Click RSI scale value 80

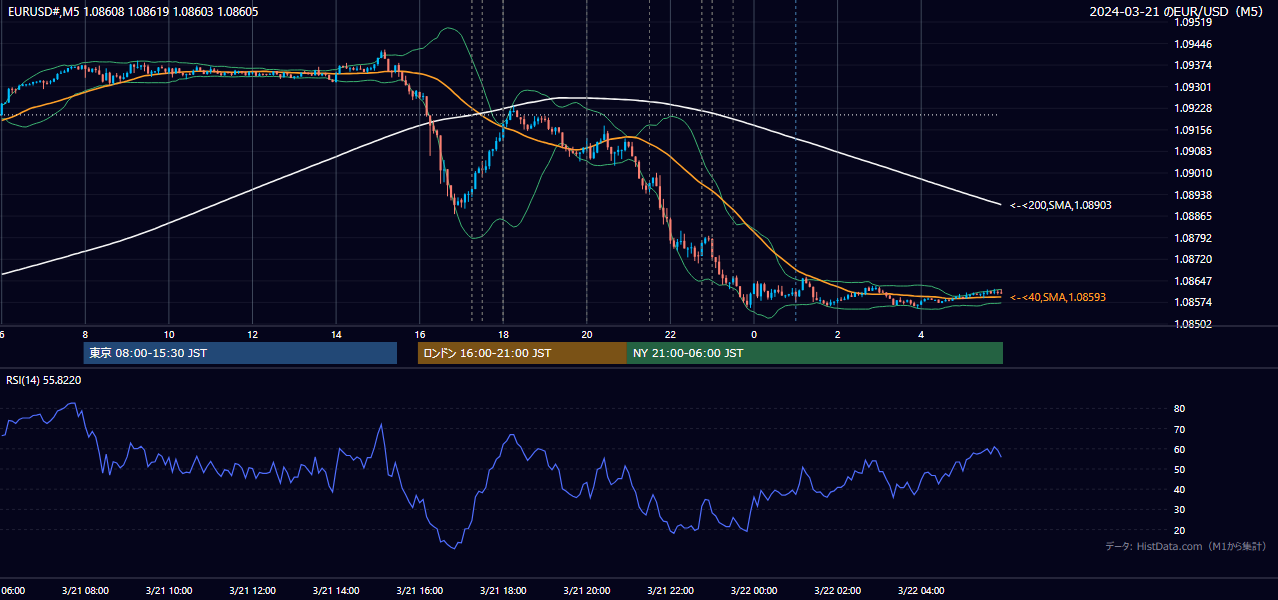[1179, 409]
